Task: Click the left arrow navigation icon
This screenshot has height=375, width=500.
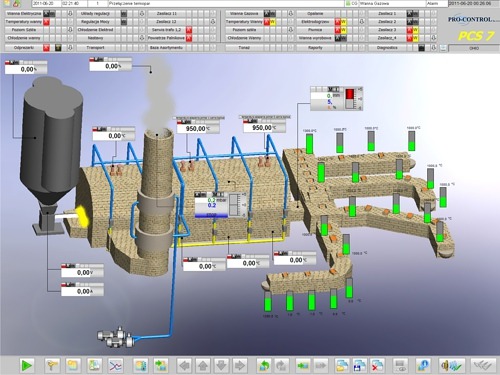Action: [x=184, y=366]
